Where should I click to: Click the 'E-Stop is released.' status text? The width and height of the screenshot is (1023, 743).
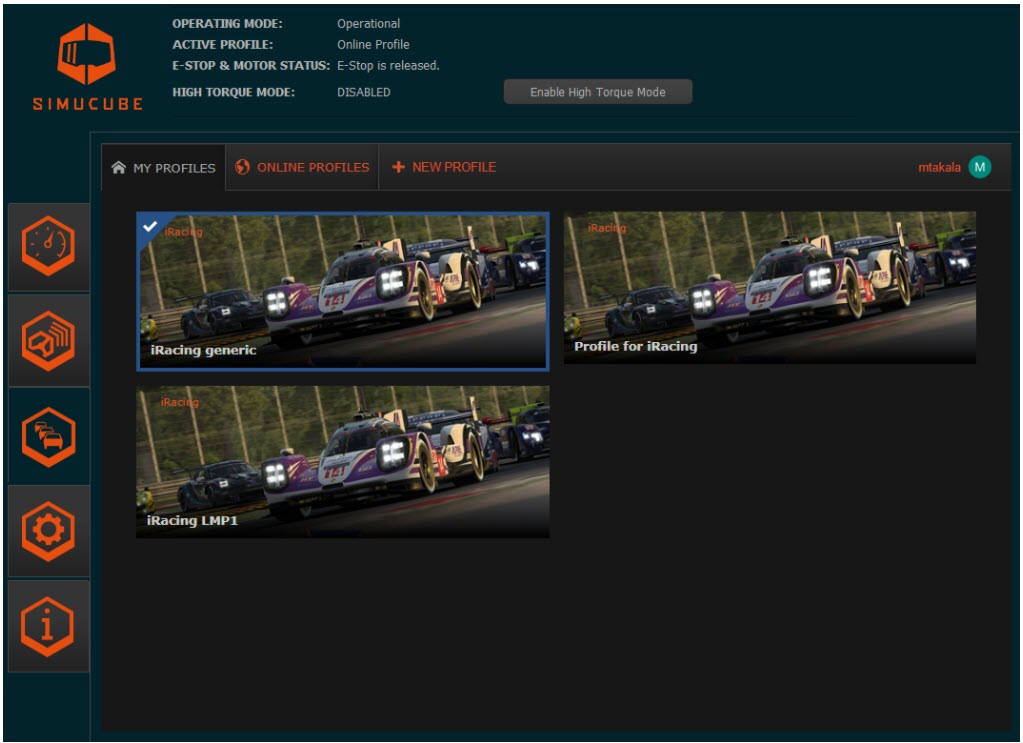point(388,65)
